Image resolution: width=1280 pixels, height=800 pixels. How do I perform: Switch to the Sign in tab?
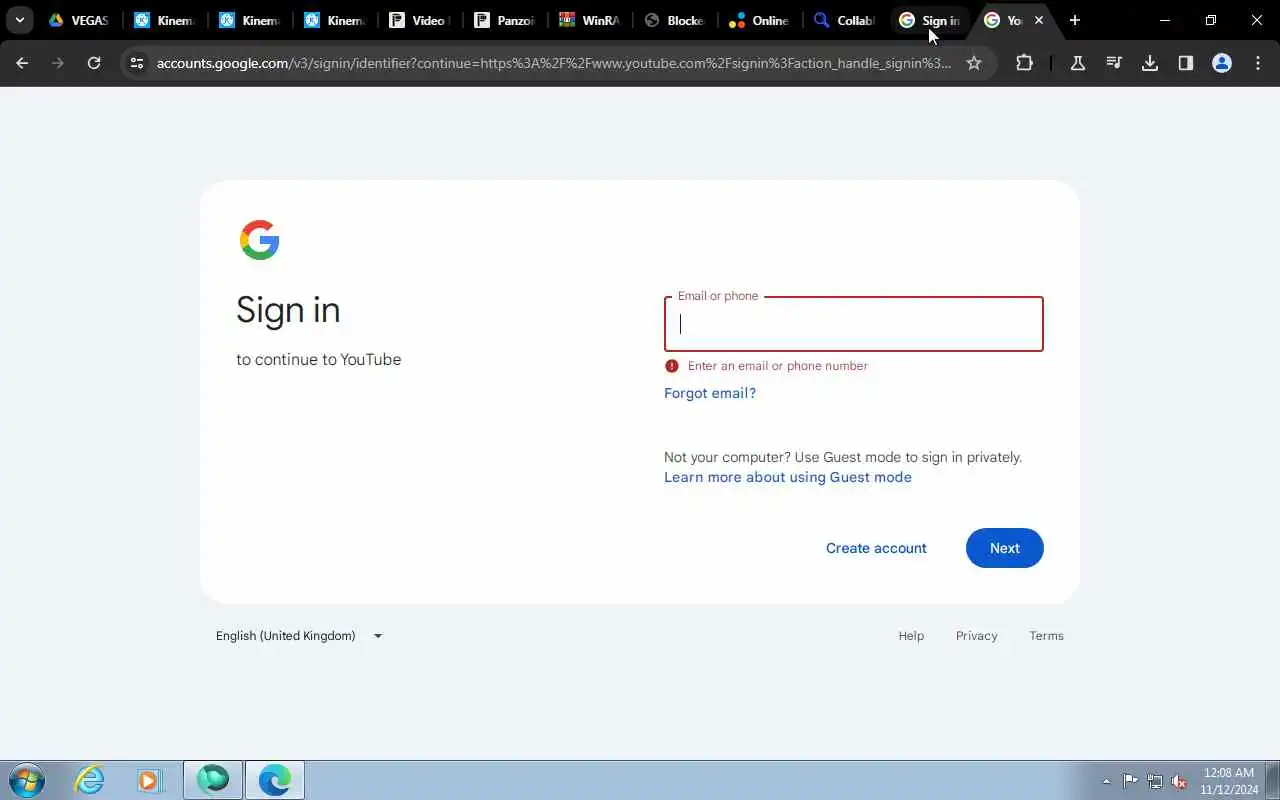click(x=930, y=20)
